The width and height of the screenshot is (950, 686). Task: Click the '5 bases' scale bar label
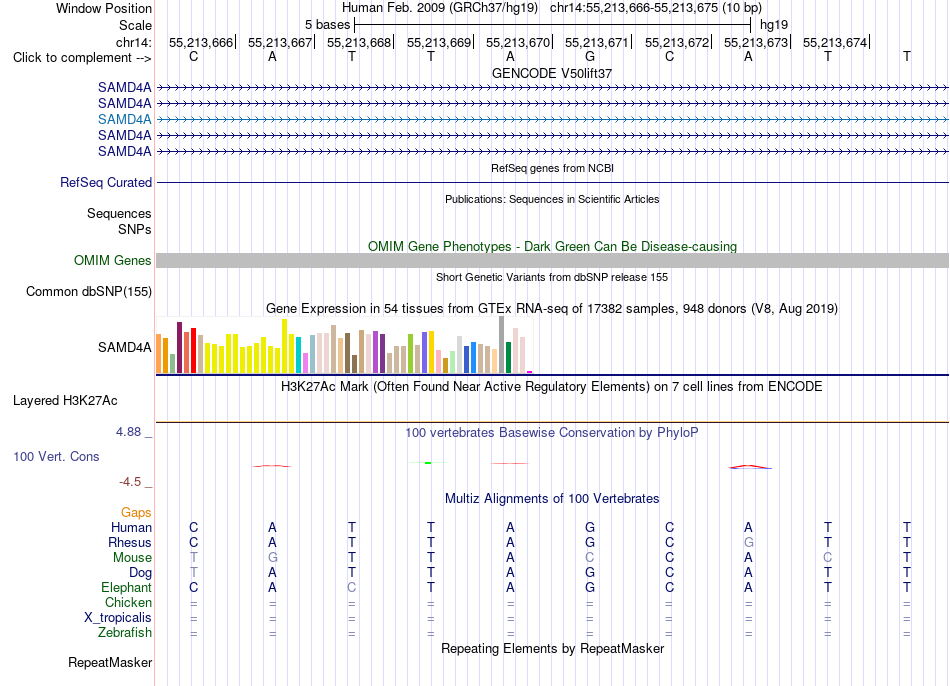click(x=327, y=25)
